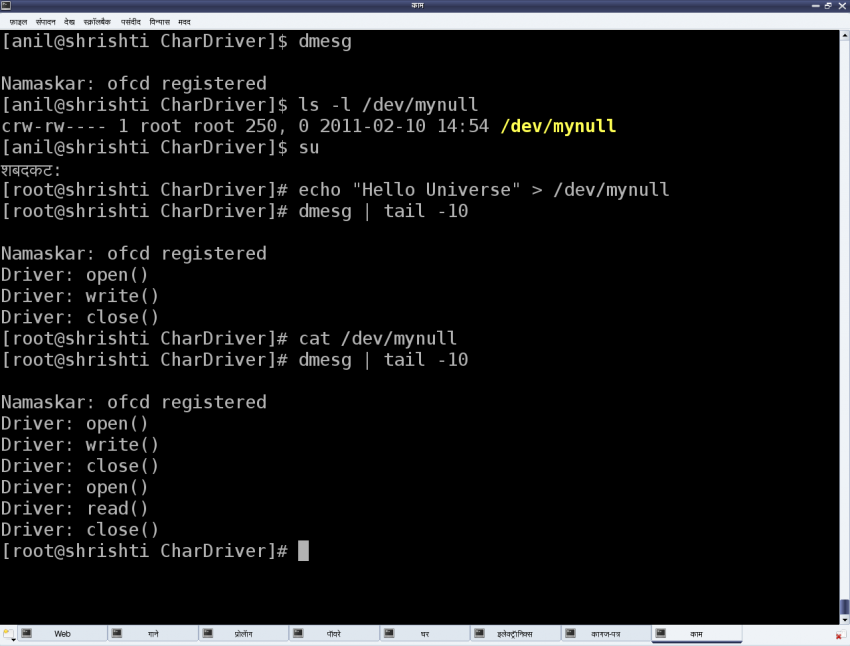Click the highlighted /dev/mynull text in terminal
Image resolution: width=850 pixels, height=646 pixels.
click(x=558, y=126)
